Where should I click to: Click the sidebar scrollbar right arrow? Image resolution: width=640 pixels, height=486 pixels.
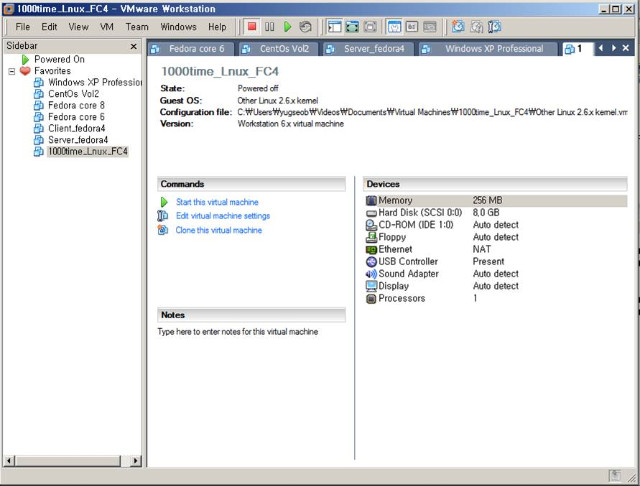click(x=136, y=461)
